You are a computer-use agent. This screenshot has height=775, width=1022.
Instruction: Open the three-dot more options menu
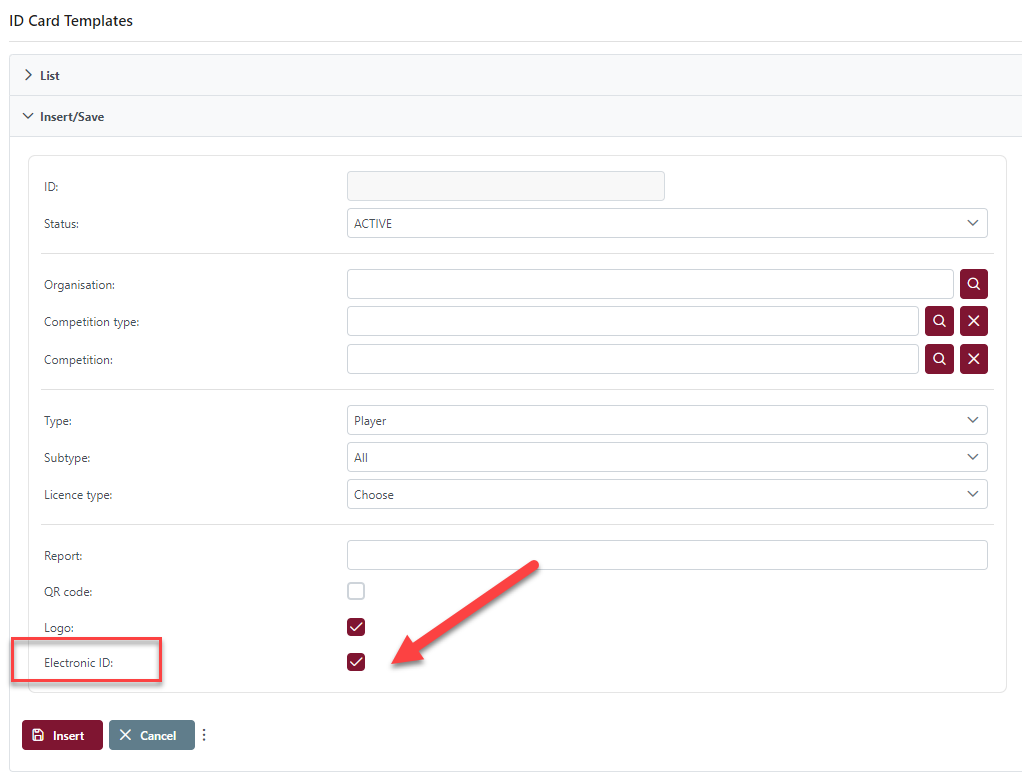(x=204, y=735)
